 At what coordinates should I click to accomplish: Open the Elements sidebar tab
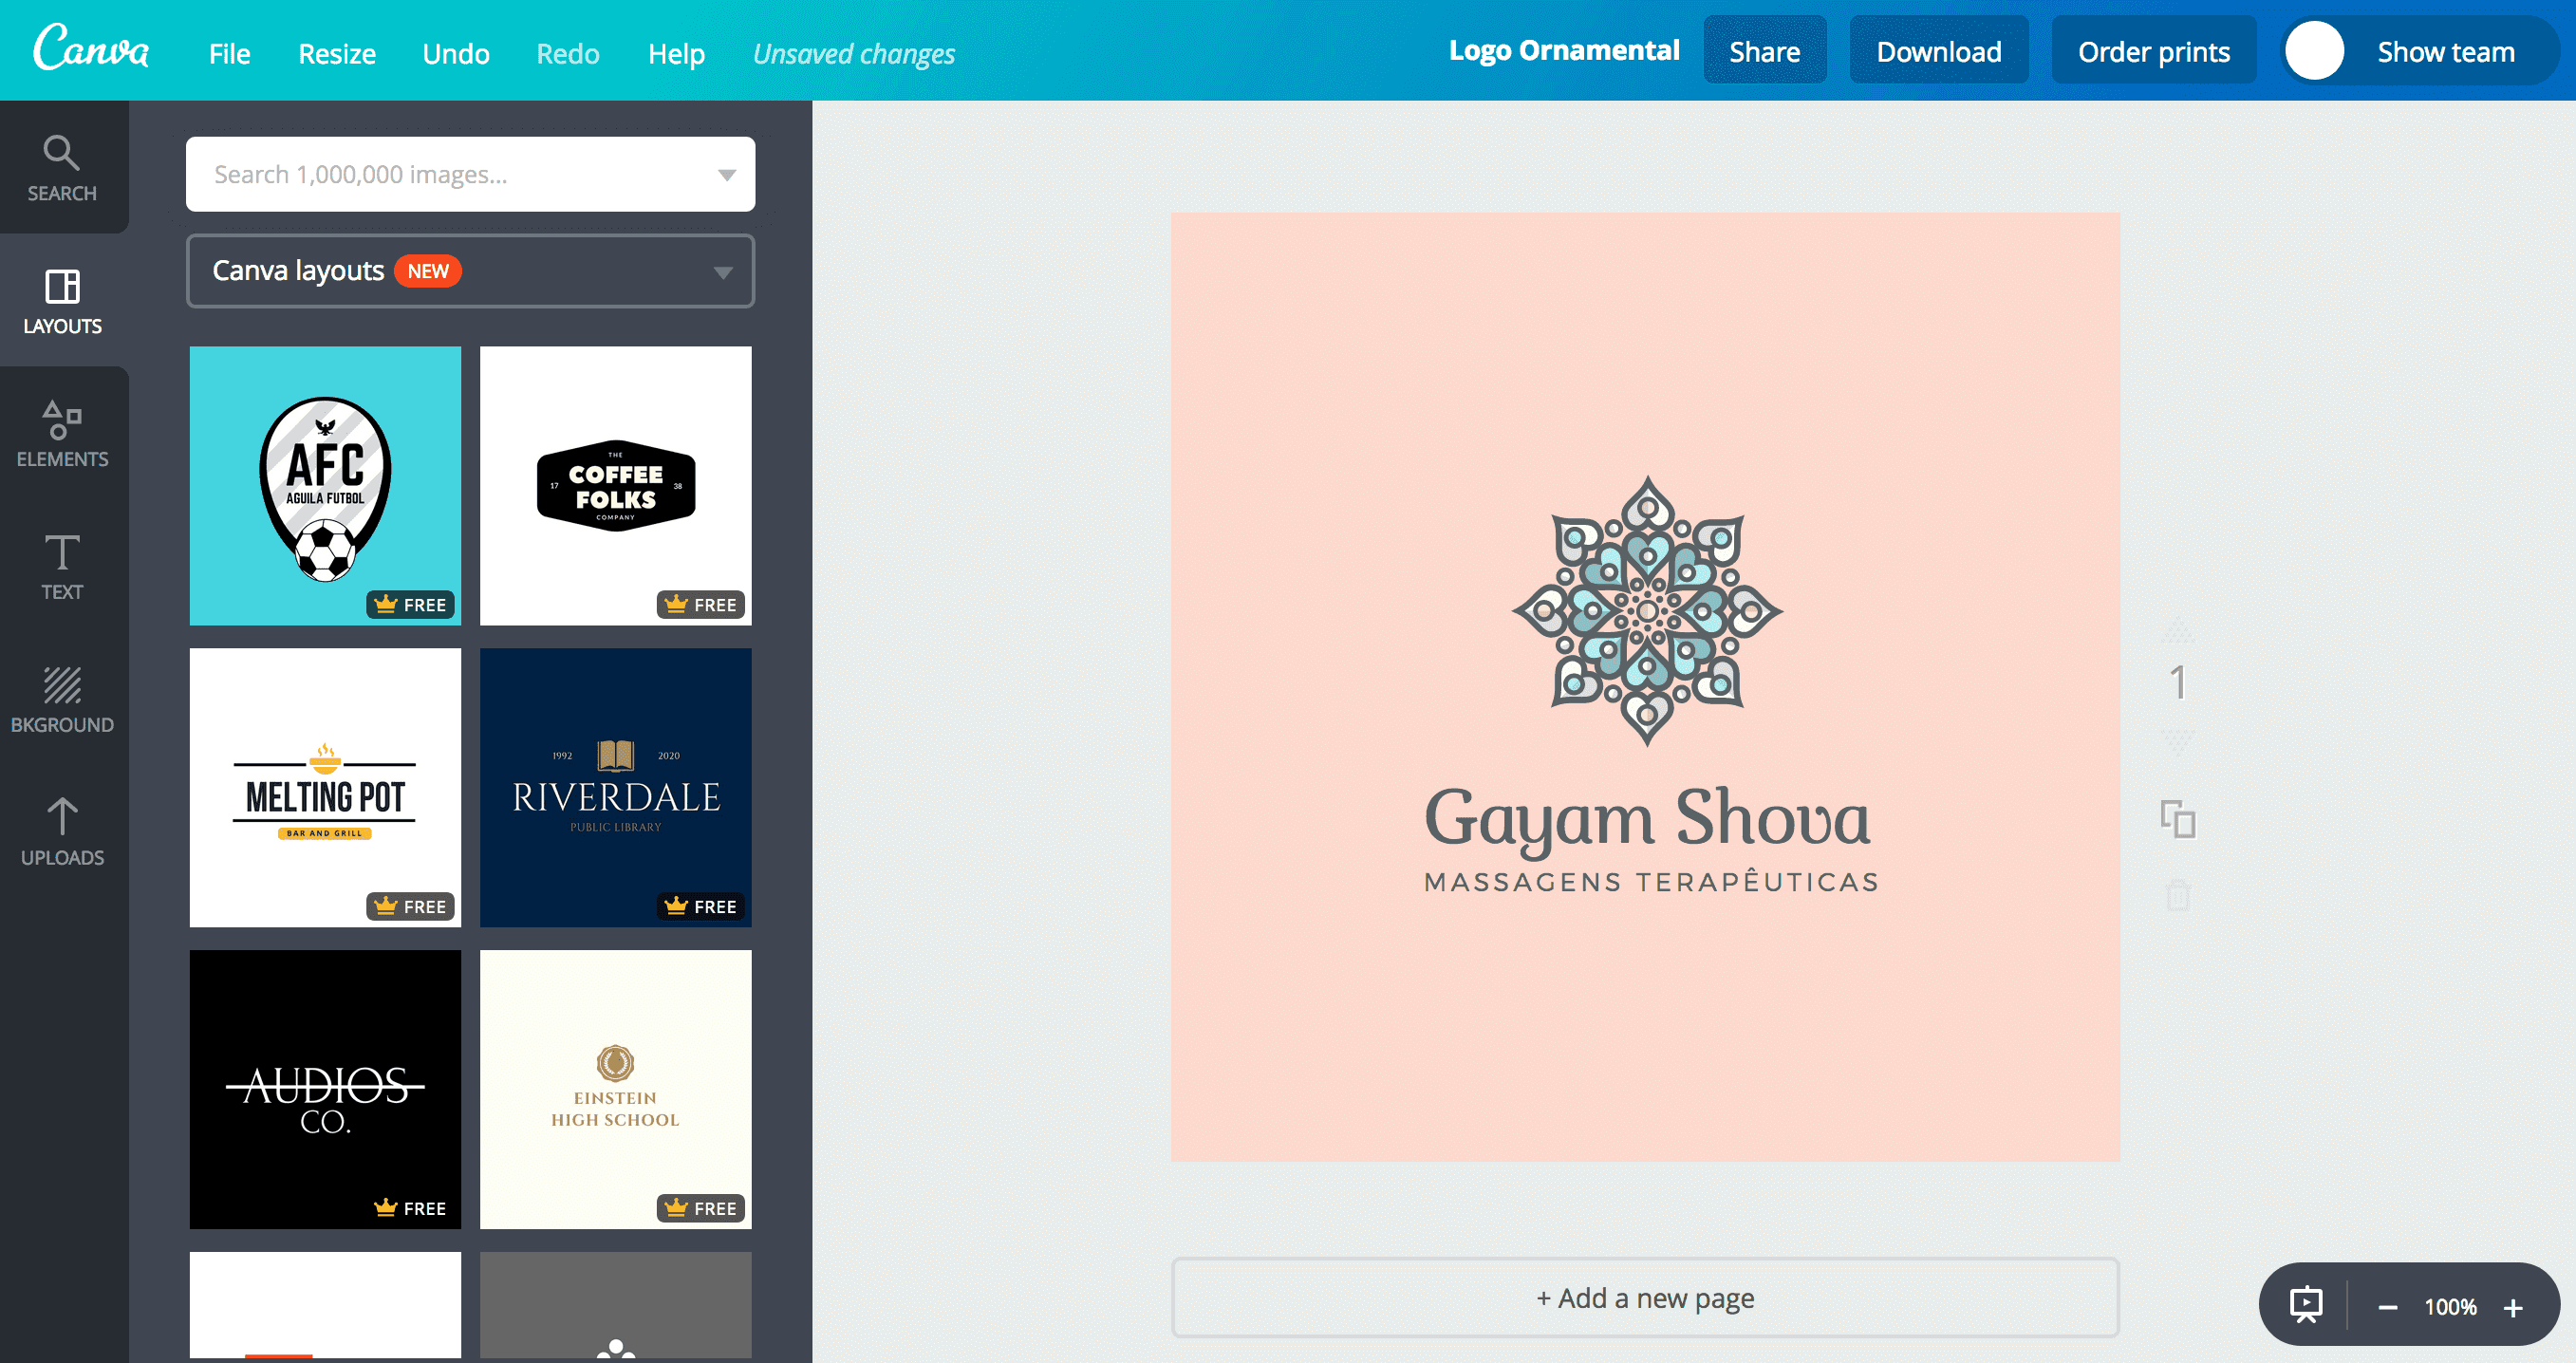point(62,434)
